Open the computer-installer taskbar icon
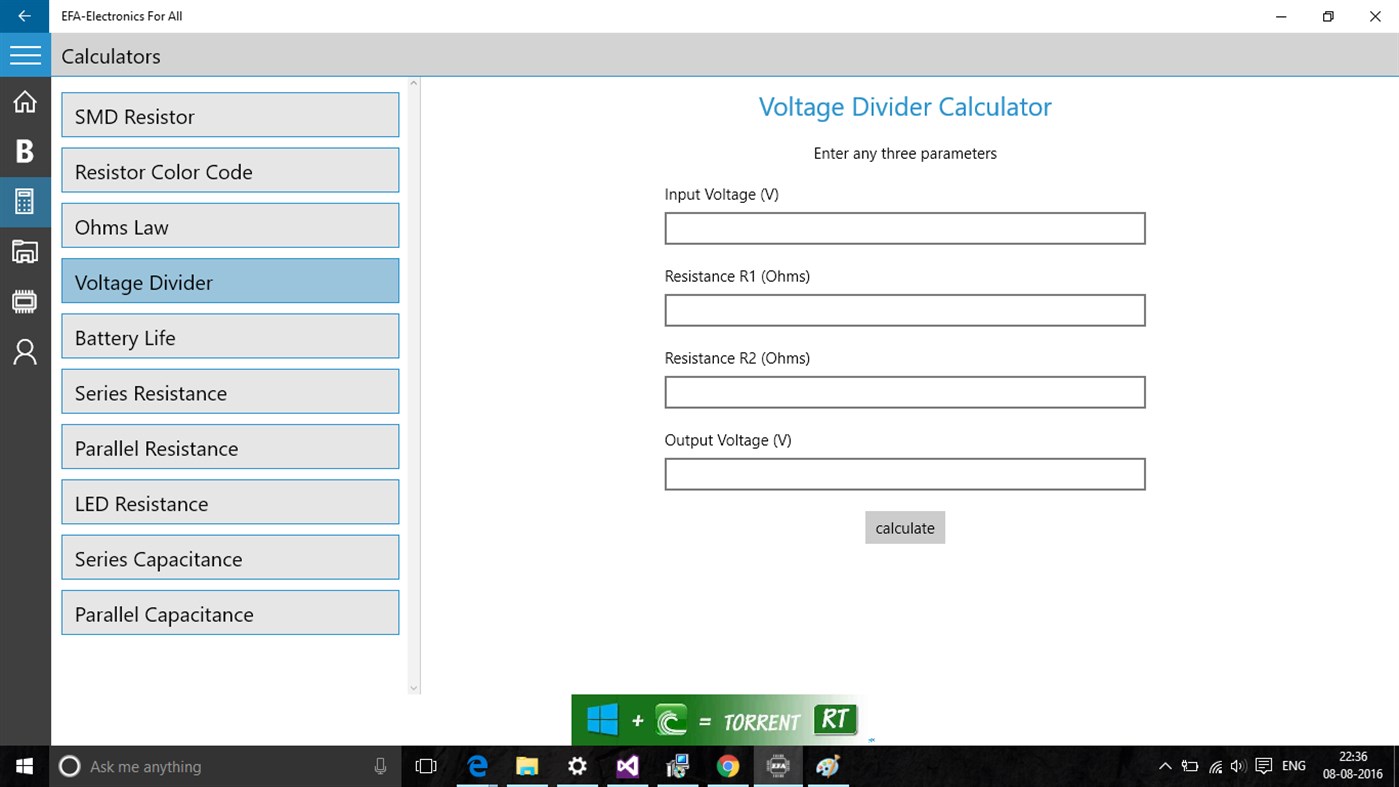Viewport: 1399px width, 787px height. pyautogui.click(x=678, y=766)
